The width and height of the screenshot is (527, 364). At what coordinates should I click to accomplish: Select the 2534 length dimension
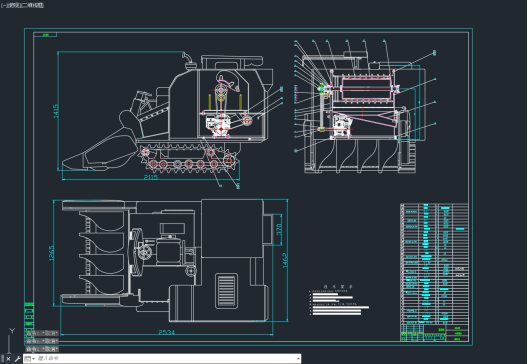[166, 332]
